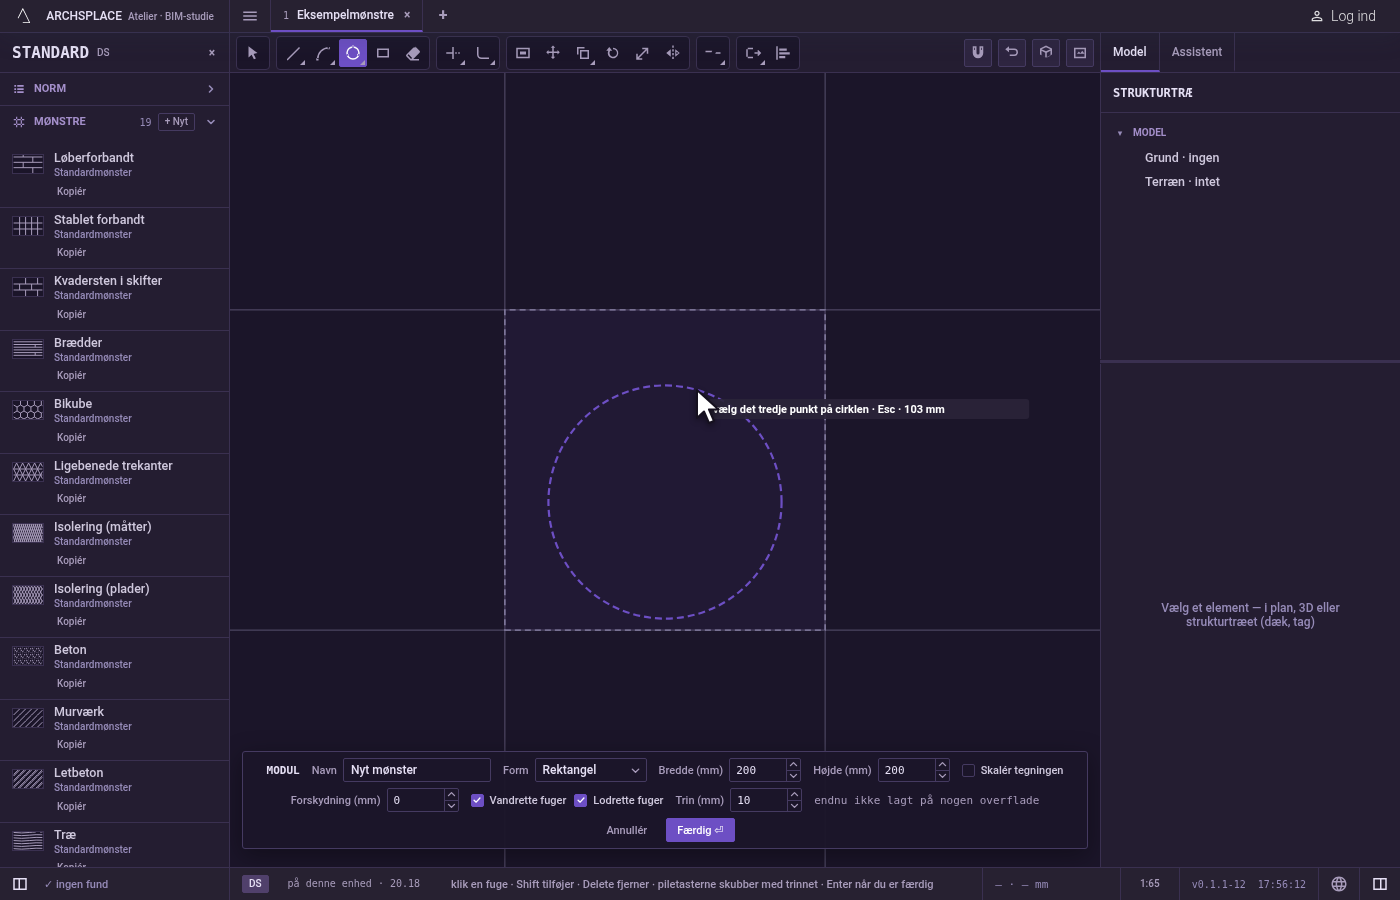1400x900 pixels.
Task: Collapse the MODEL tree node
Action: (1120, 133)
